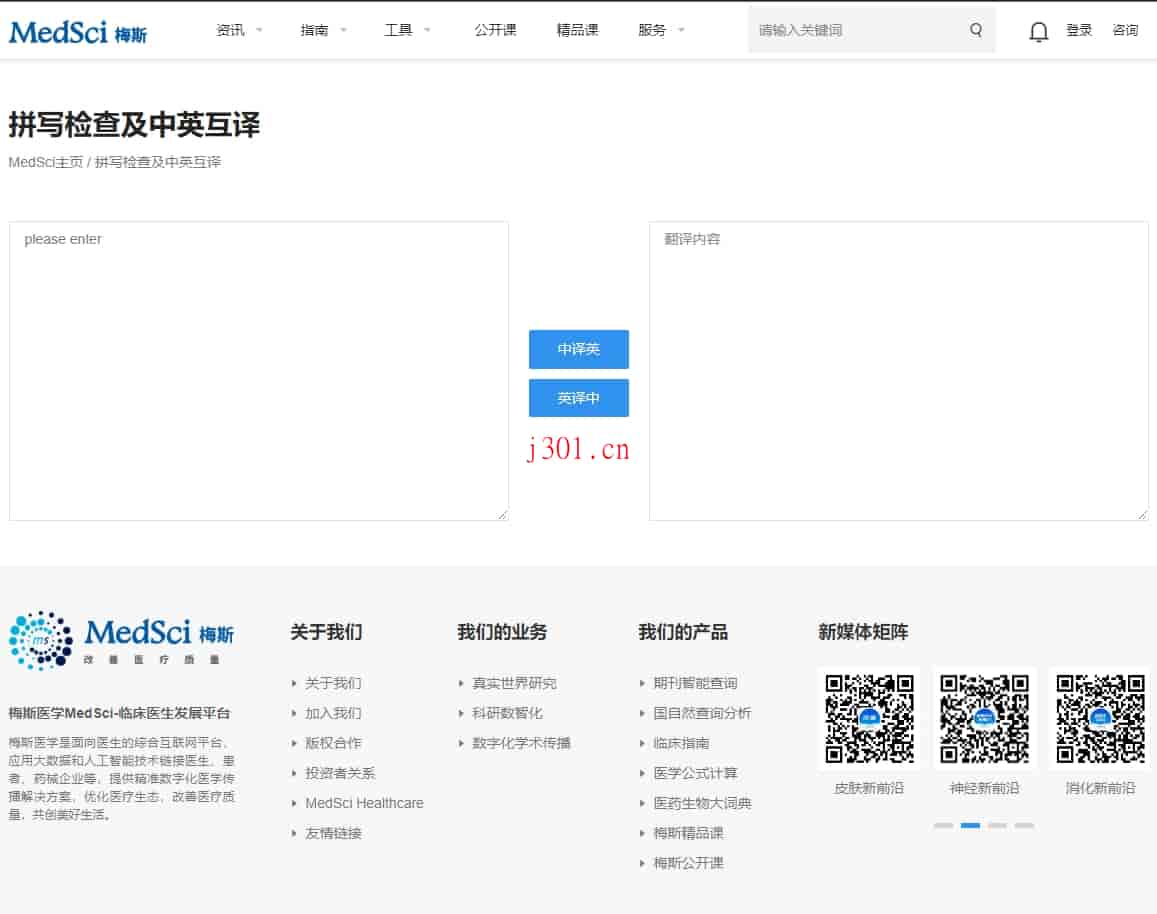Open the 神经新前沿 QR code
Viewport: 1157px width, 914px height.
click(984, 719)
